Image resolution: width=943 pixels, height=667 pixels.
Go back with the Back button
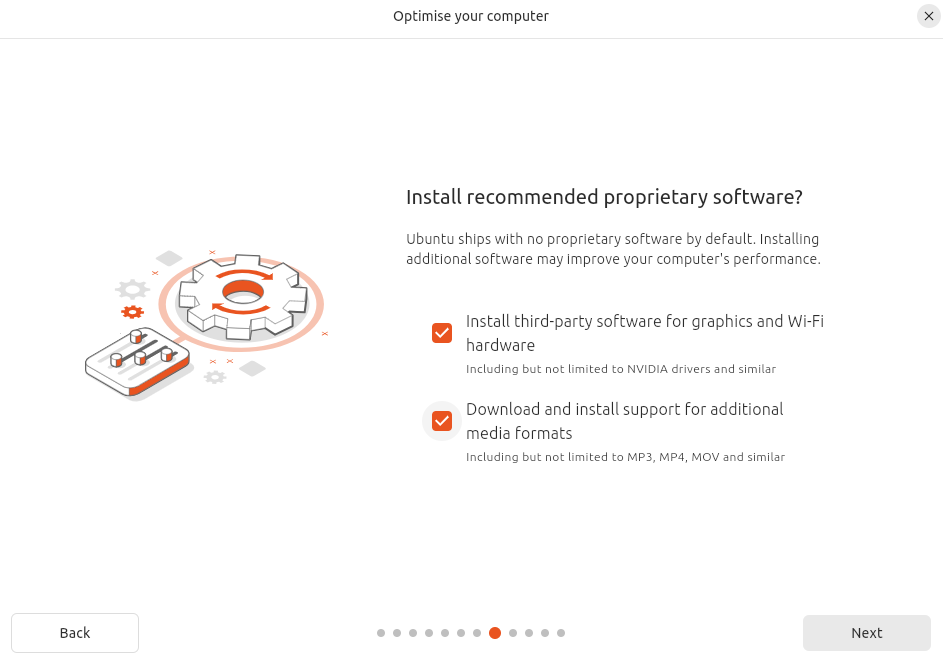[75, 633]
